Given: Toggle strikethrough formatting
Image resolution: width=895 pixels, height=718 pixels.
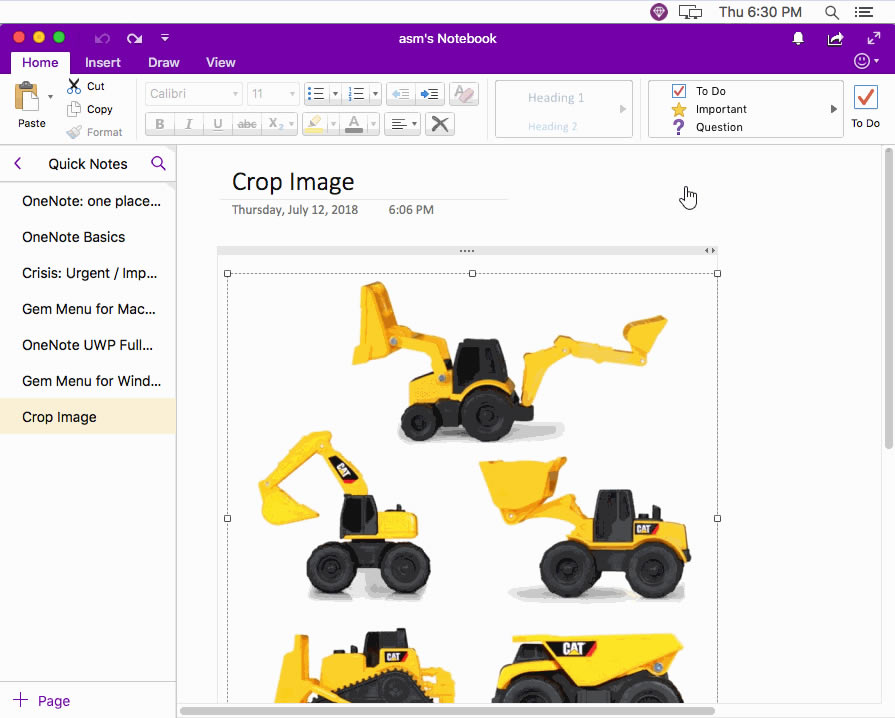Looking at the screenshot, I should pos(246,123).
